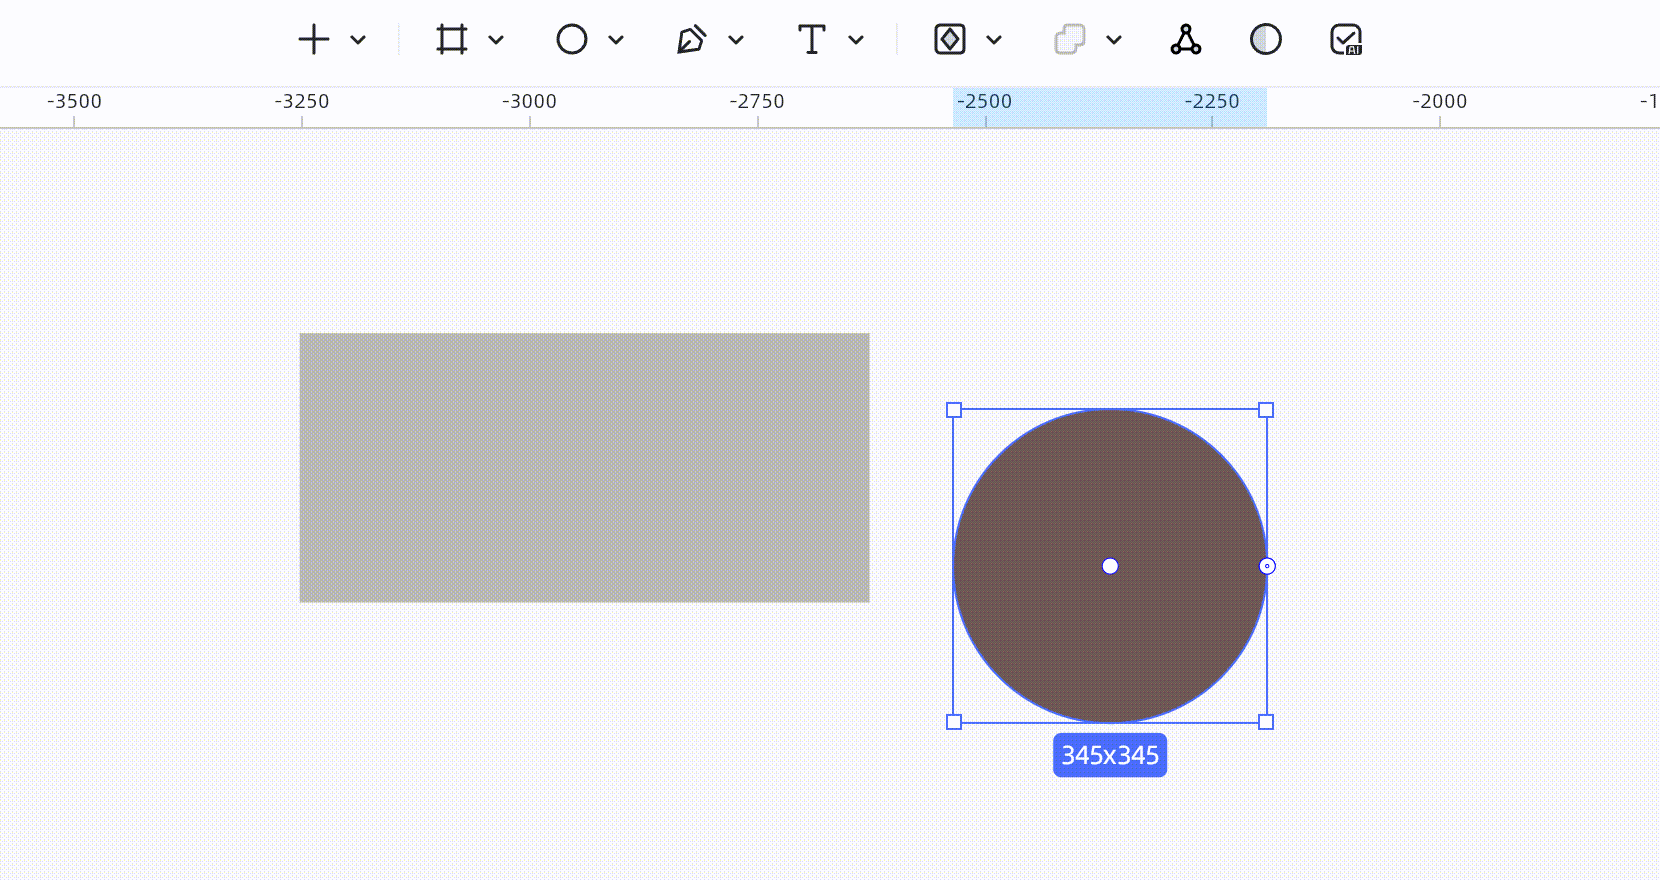Click the -2250 ruler label
The width and height of the screenshot is (1660, 880).
pyautogui.click(x=1212, y=101)
